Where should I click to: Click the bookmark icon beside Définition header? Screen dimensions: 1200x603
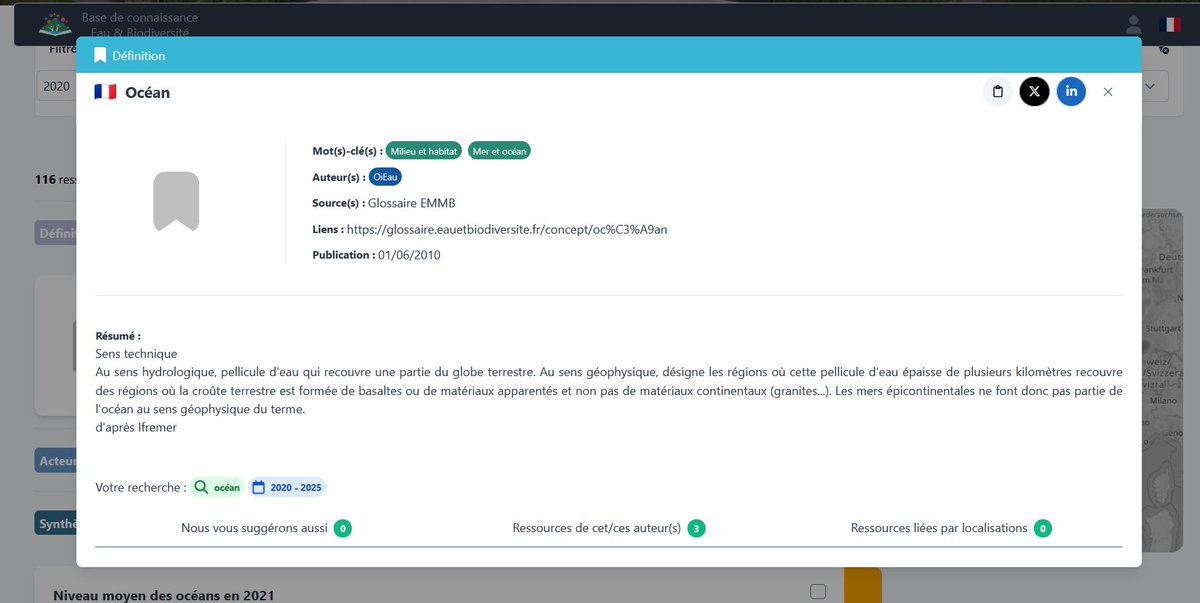point(99,55)
